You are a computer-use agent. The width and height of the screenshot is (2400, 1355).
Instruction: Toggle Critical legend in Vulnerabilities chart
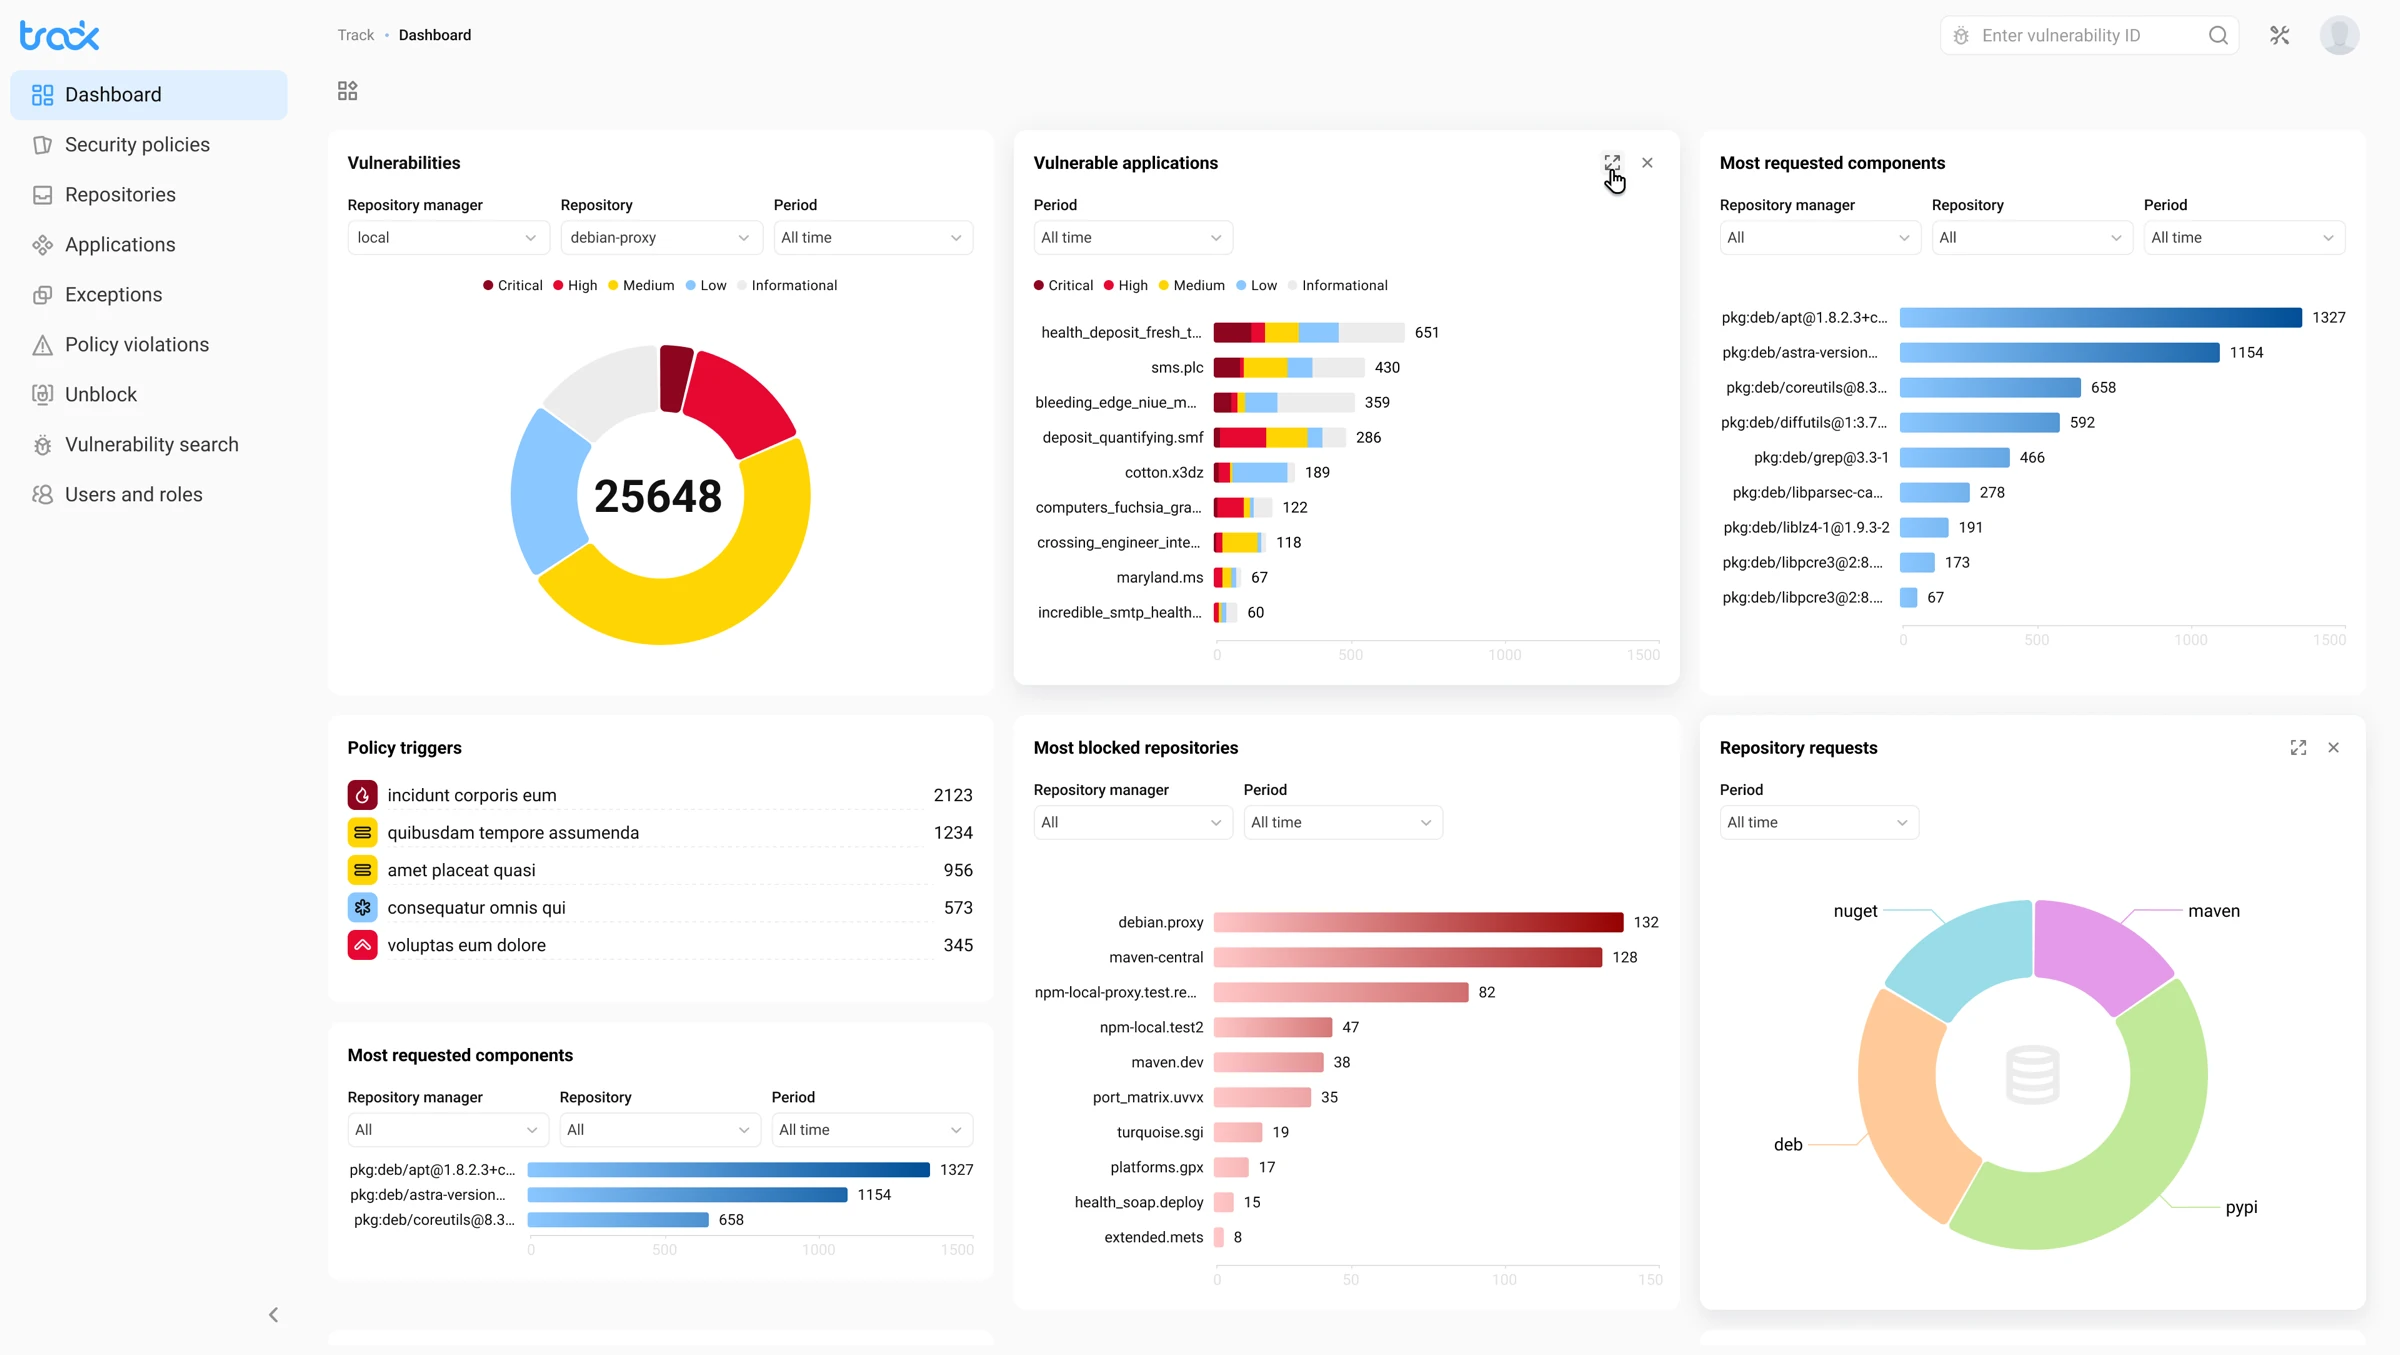tap(513, 286)
